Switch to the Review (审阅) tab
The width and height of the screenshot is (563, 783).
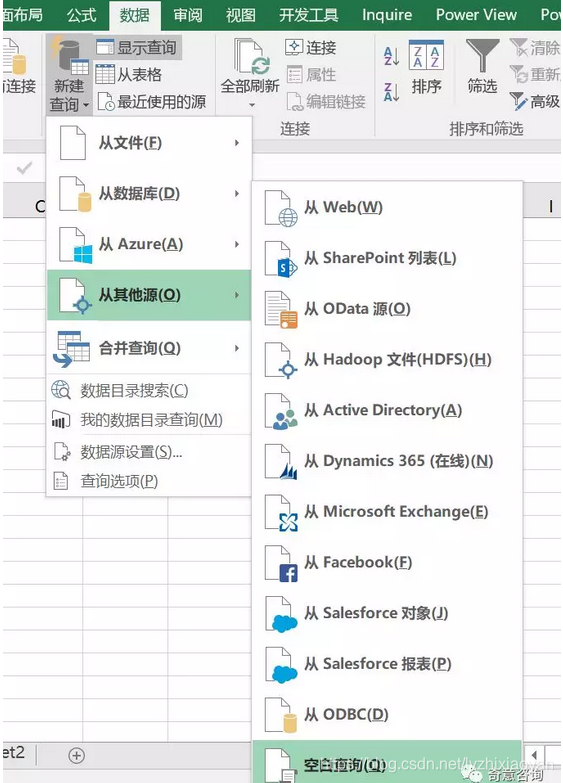click(188, 15)
